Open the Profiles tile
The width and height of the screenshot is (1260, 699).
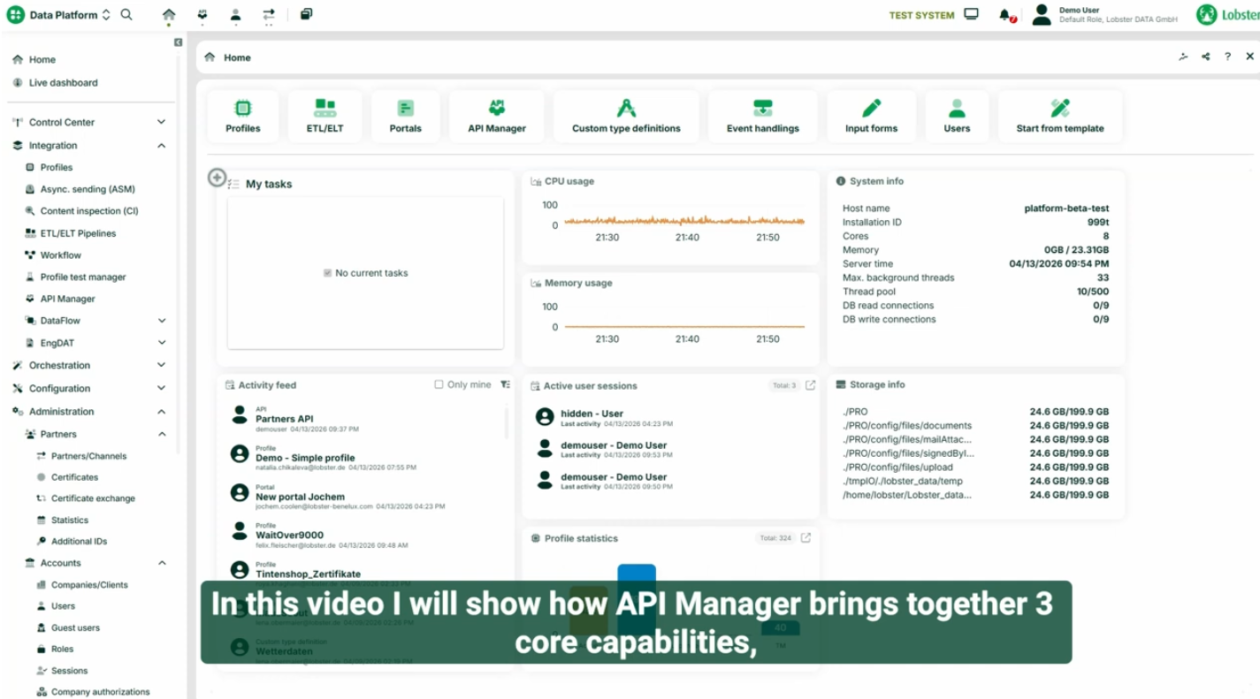[x=242, y=116]
